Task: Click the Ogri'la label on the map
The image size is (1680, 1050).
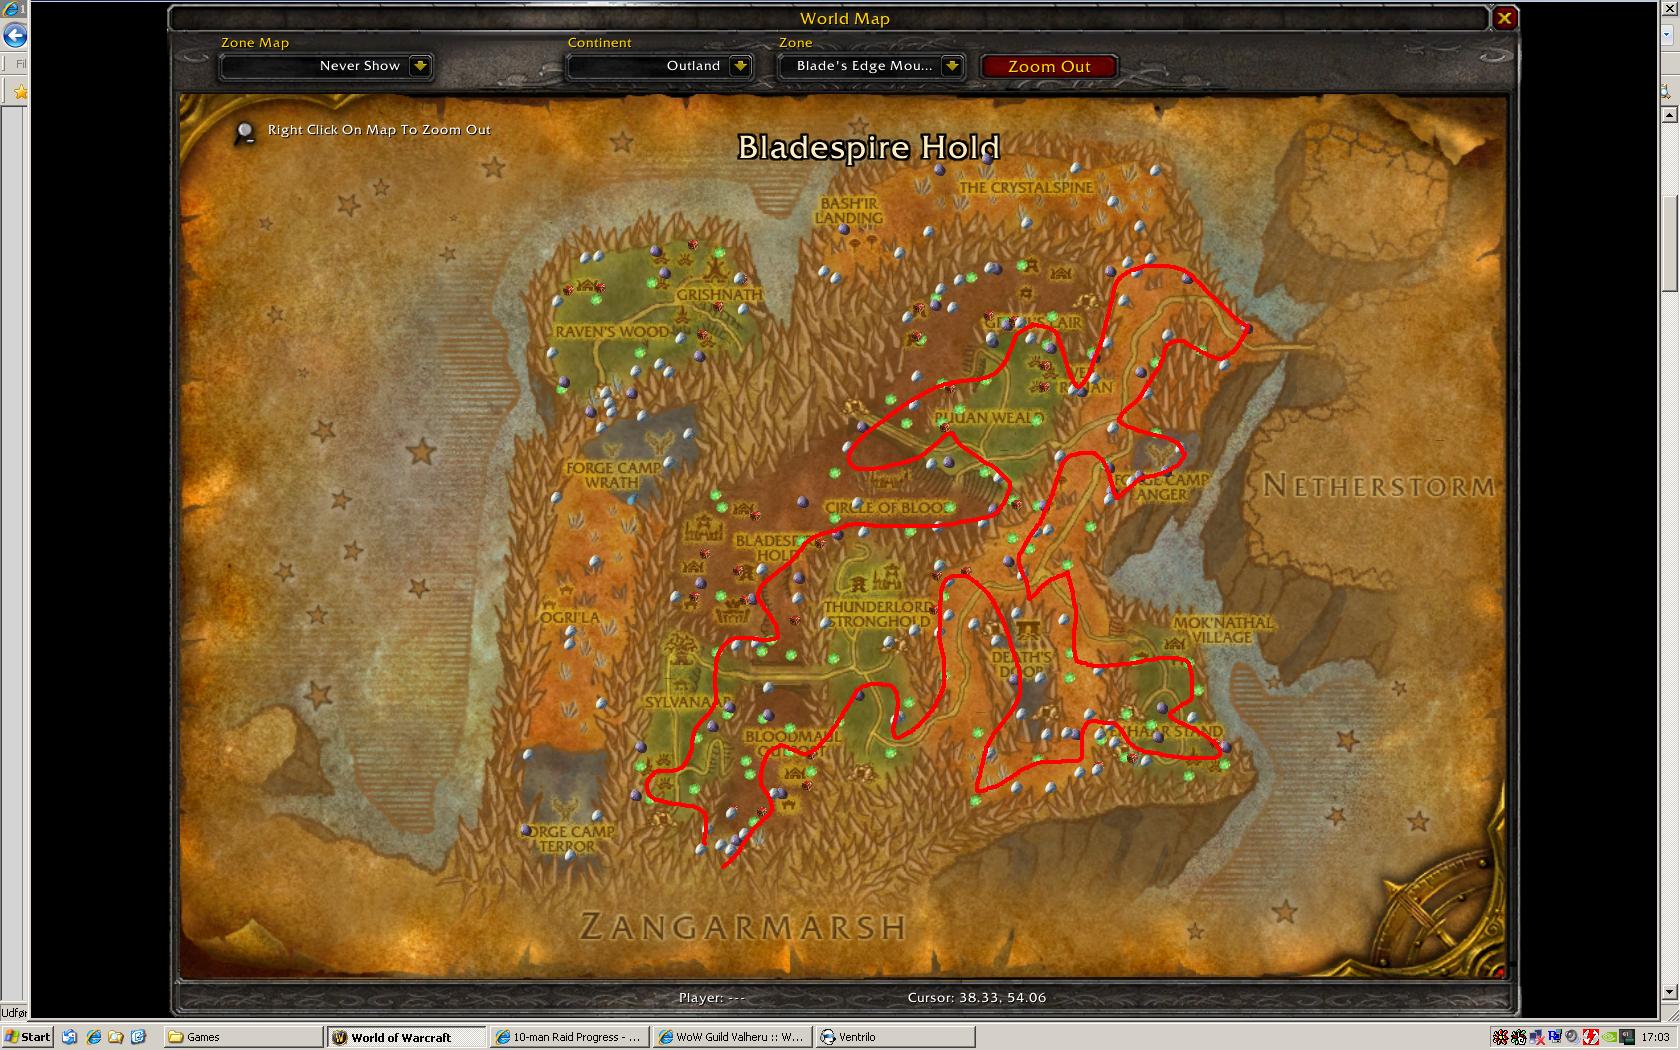Action: pyautogui.click(x=570, y=617)
